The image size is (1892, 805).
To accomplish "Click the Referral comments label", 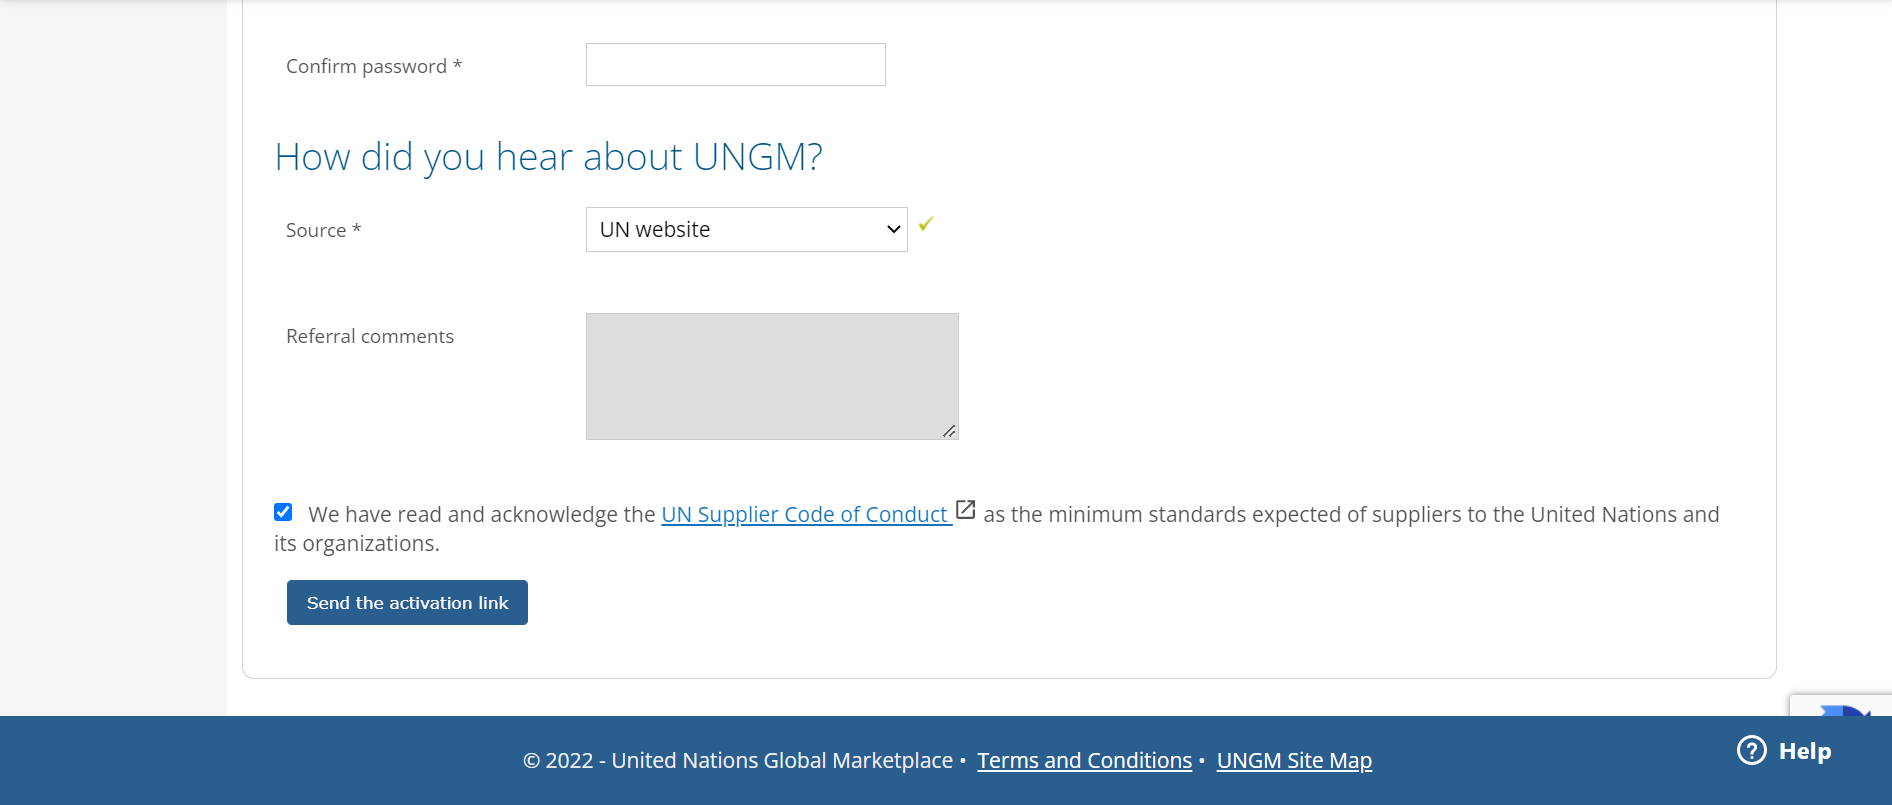I will coord(370,337).
